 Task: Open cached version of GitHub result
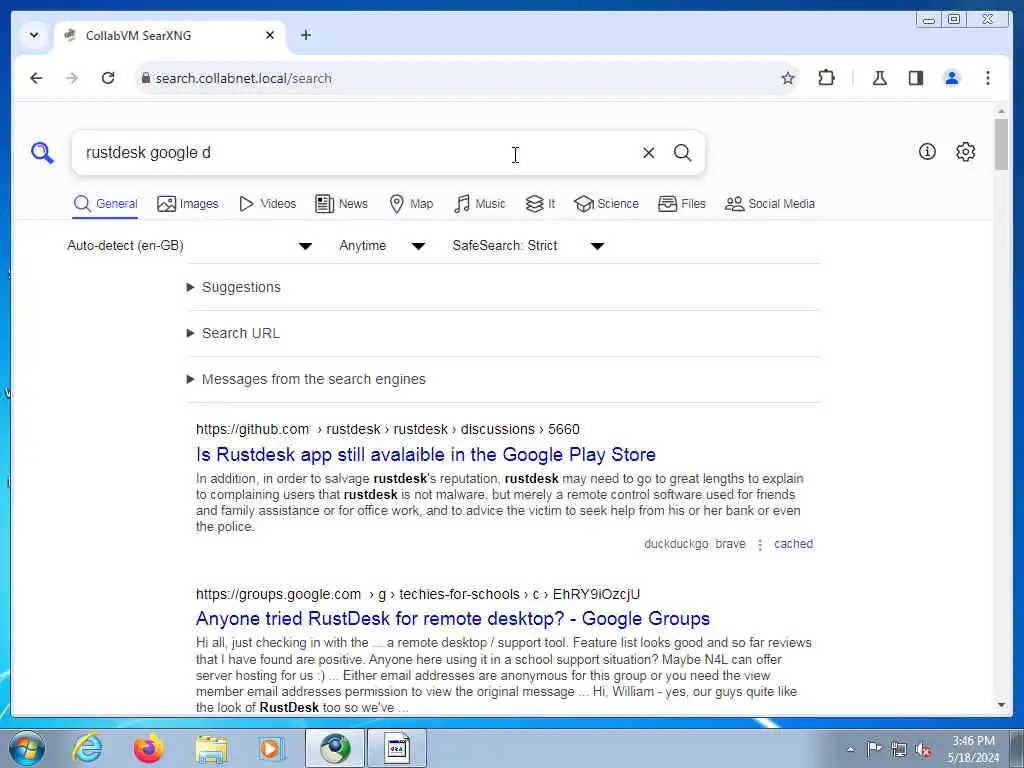coord(793,544)
